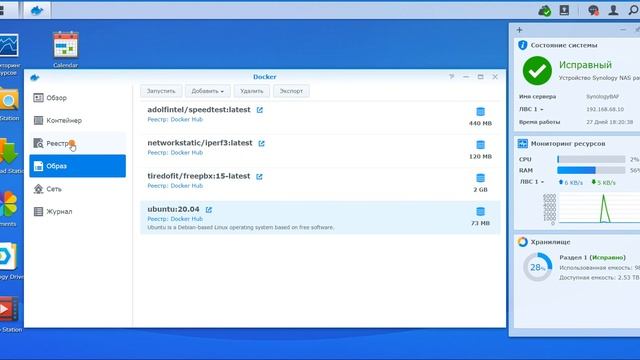640x360 pixels.
Task: Click the database icon for the 120 MB image
Action: 480,144
